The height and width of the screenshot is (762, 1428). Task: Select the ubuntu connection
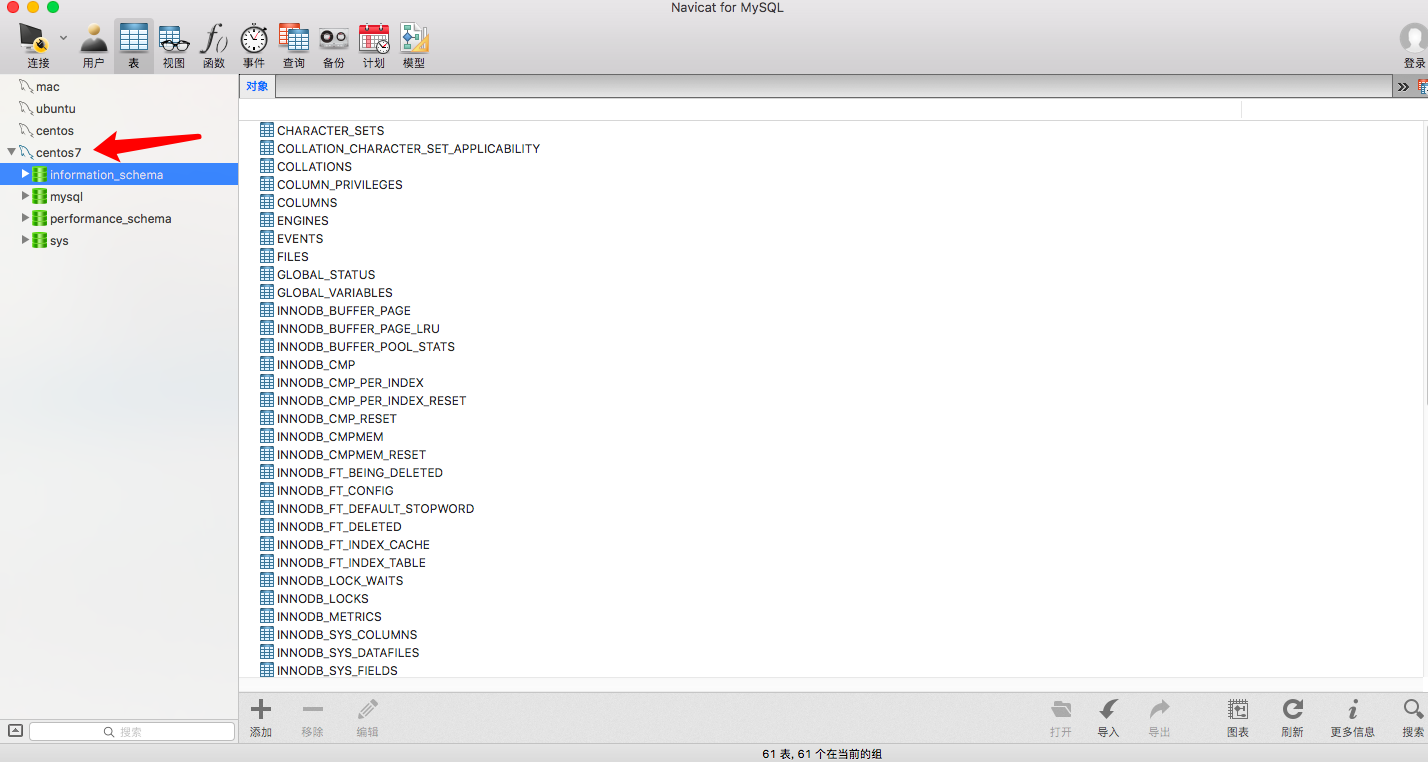pyautogui.click(x=55, y=109)
